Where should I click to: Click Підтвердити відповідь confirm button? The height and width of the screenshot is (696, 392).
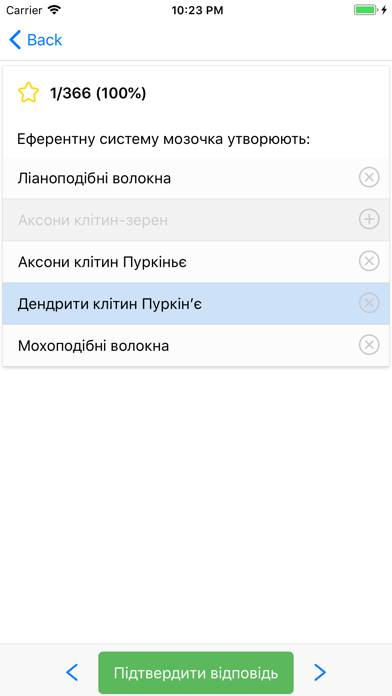click(x=196, y=672)
